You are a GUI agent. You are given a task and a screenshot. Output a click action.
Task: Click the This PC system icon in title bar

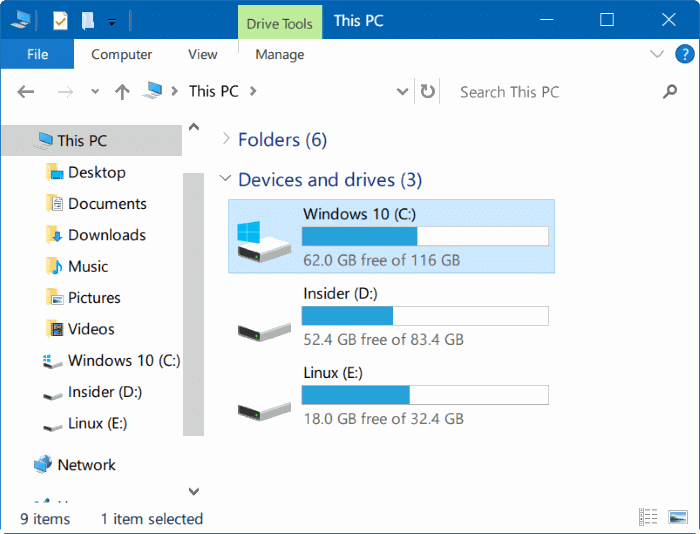(x=21, y=20)
